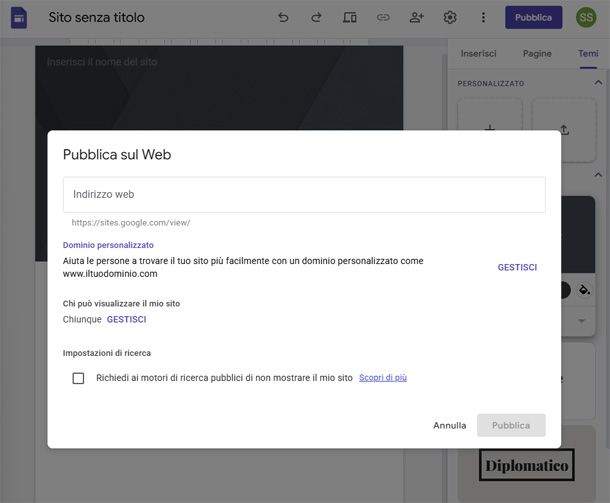Click GESTISCI next to Chiunque
The width and height of the screenshot is (610, 503).
pos(126,319)
